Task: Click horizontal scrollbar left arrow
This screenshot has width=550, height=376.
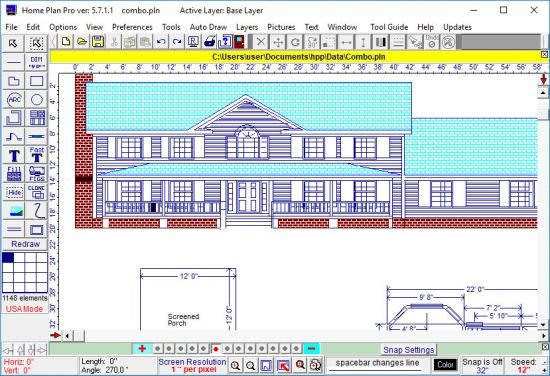Action: tap(67, 336)
